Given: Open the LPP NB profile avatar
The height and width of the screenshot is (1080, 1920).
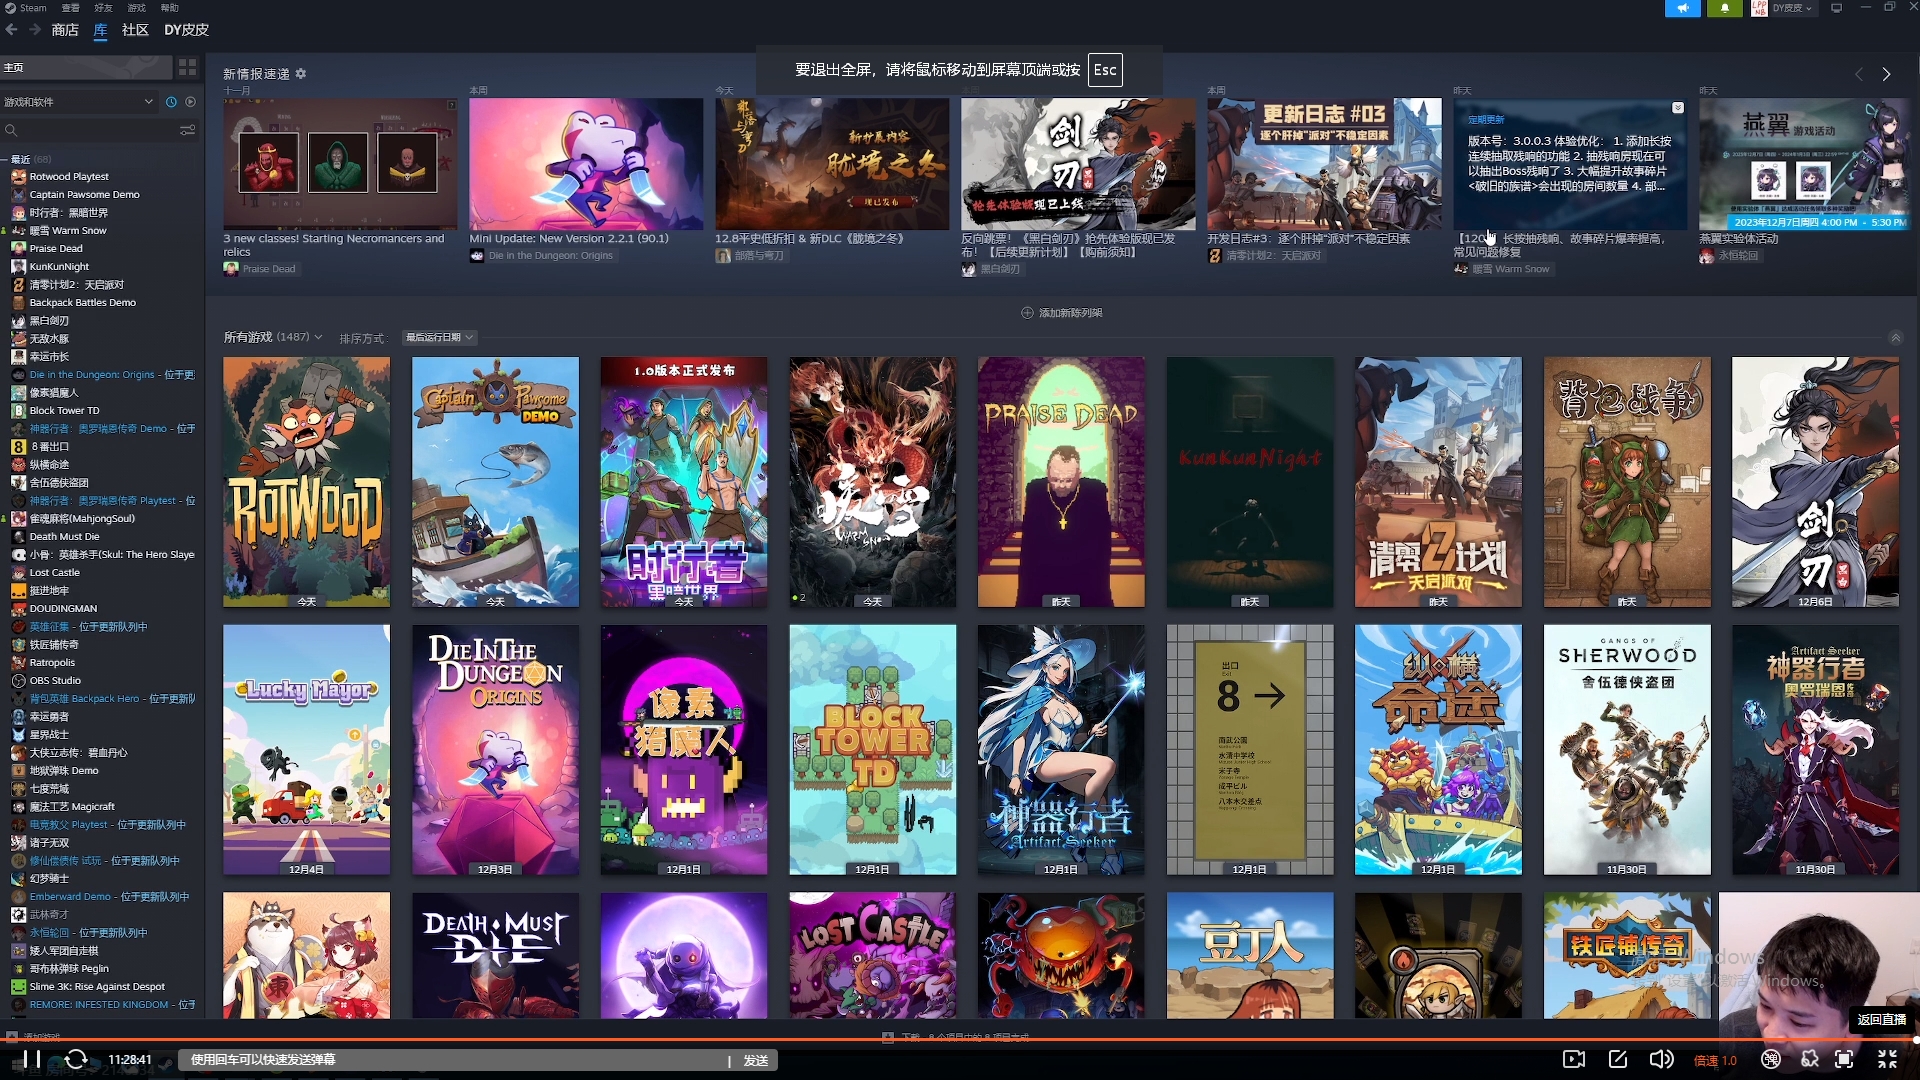Looking at the screenshot, I should [1759, 8].
